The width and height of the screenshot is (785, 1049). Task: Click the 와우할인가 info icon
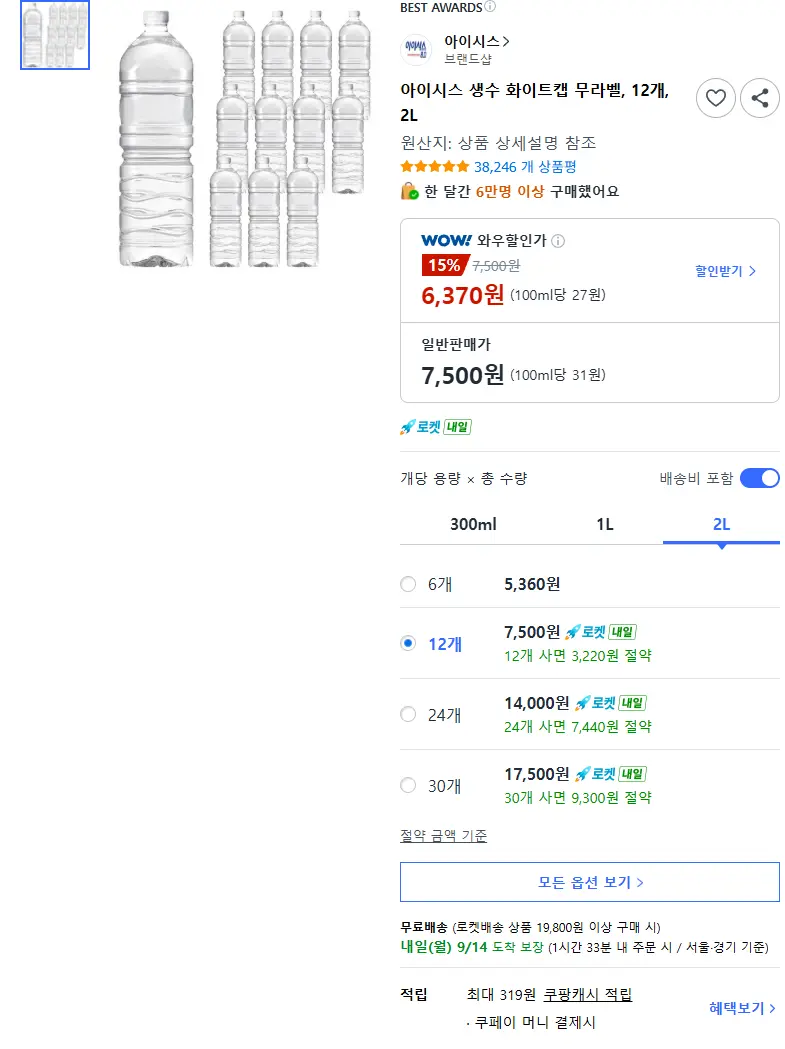pyautogui.click(x=558, y=241)
